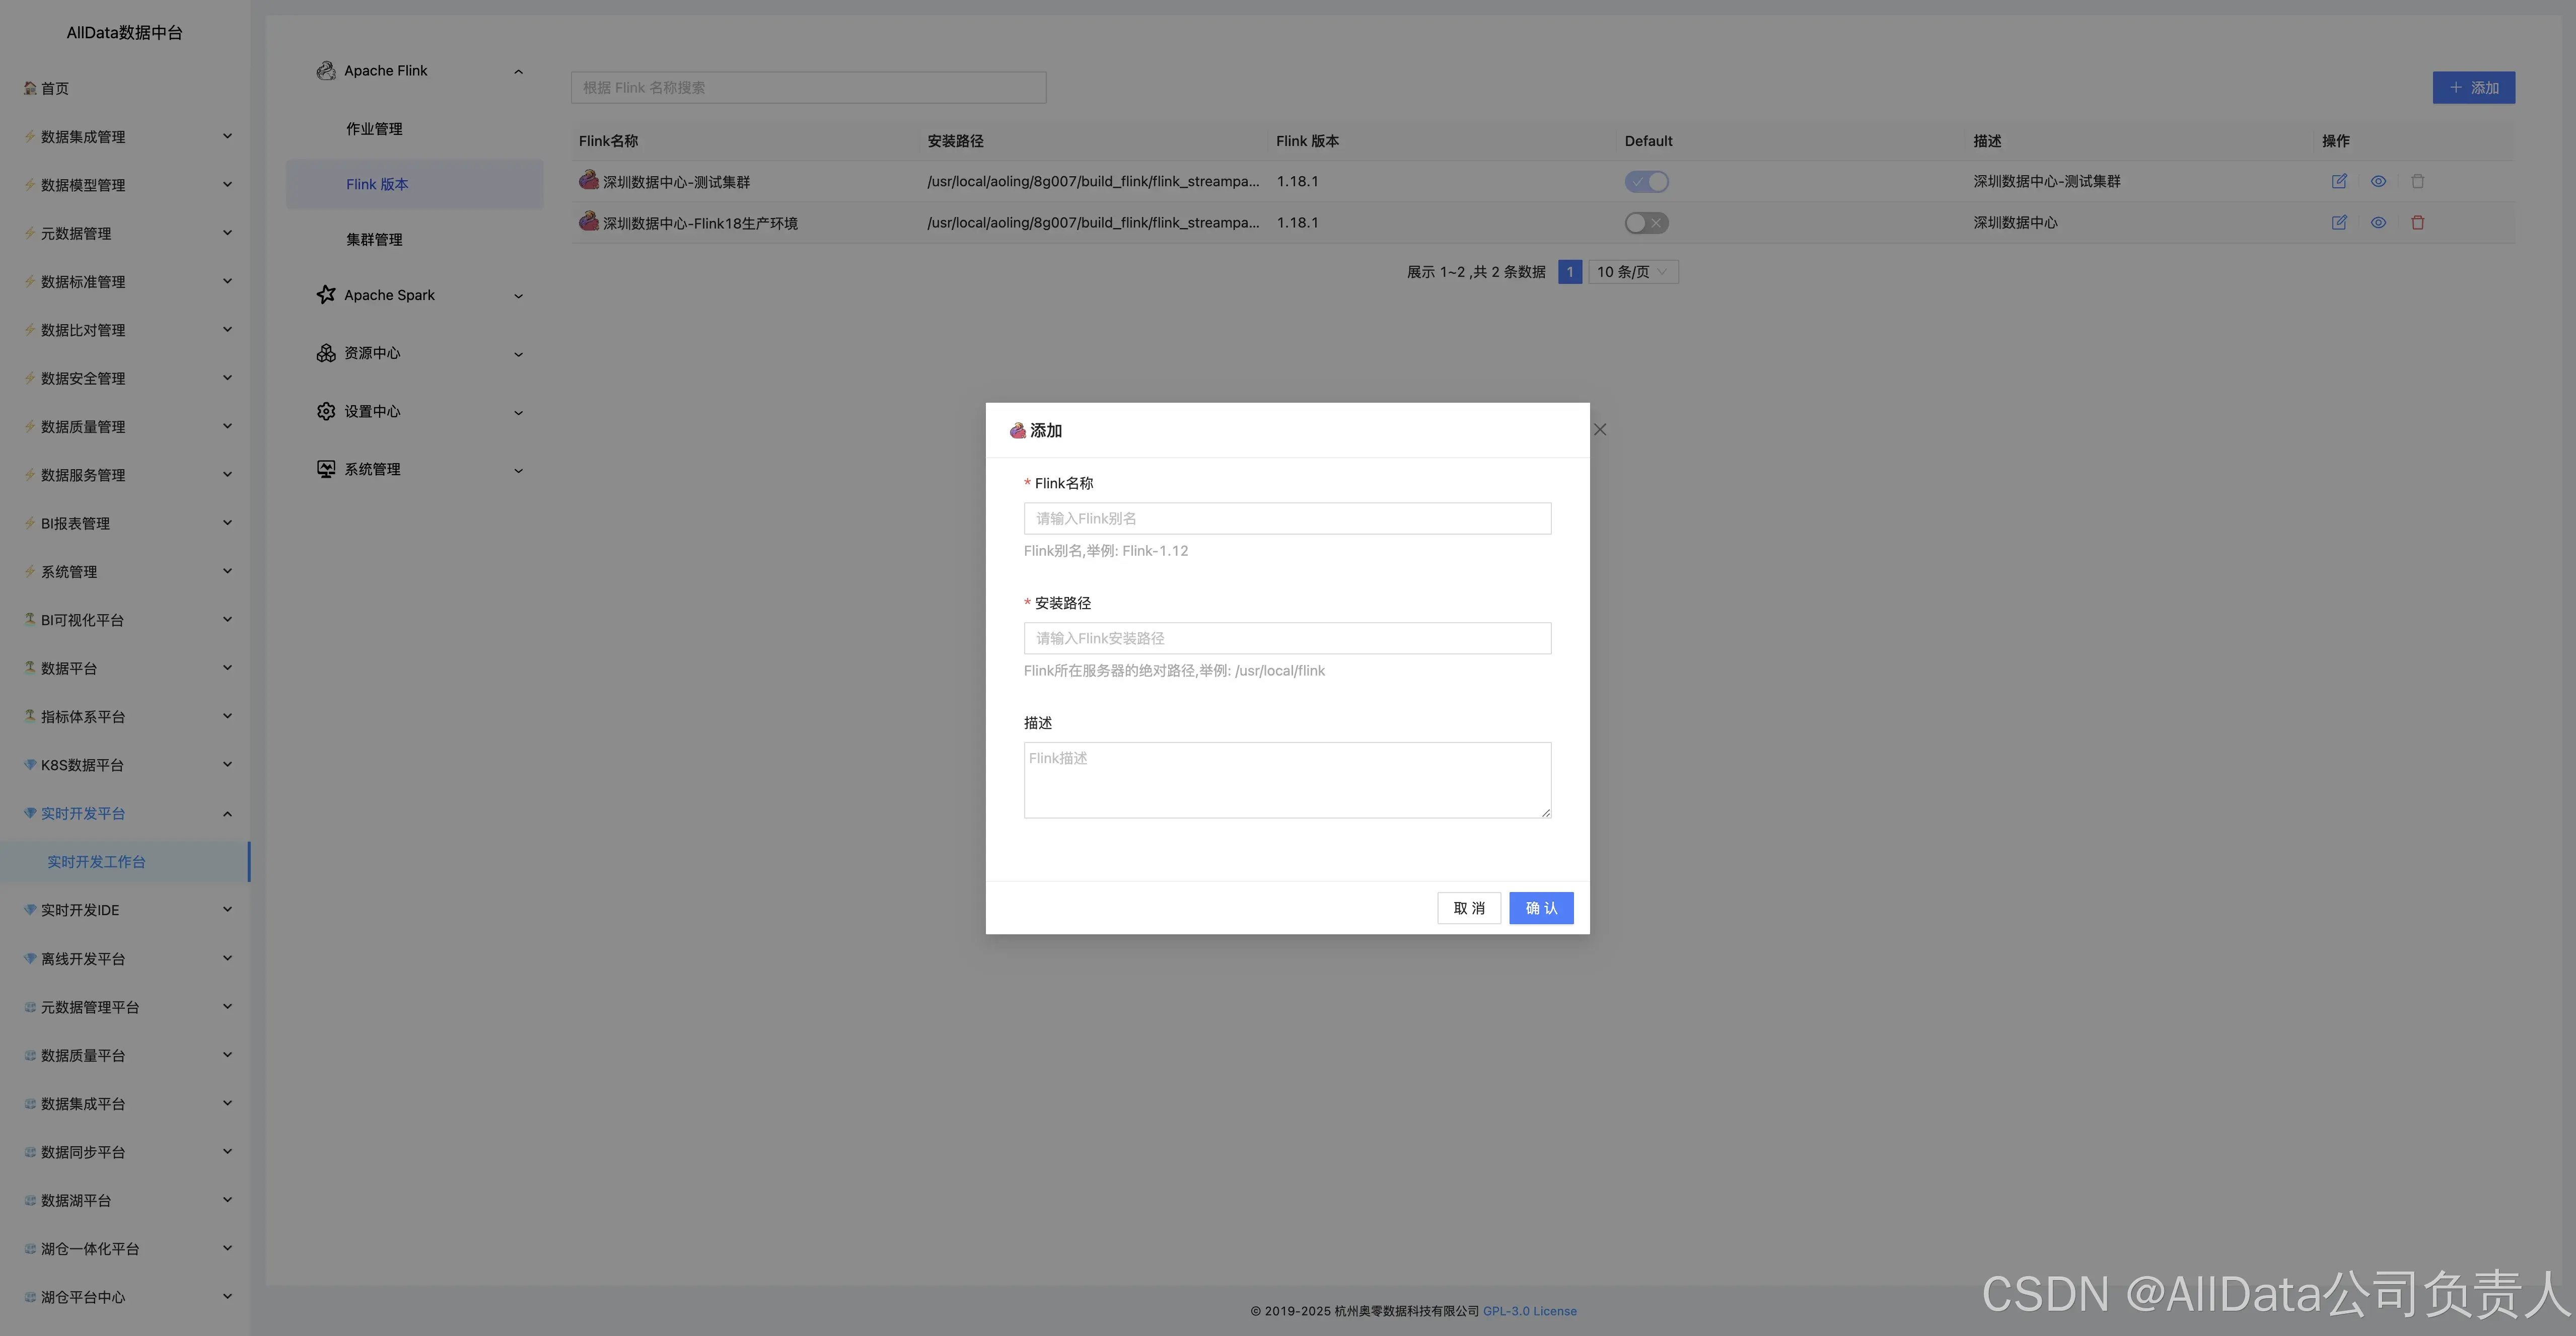
Task: View details eye icon for 深圳数据中心-测试集群
Action: [2378, 181]
